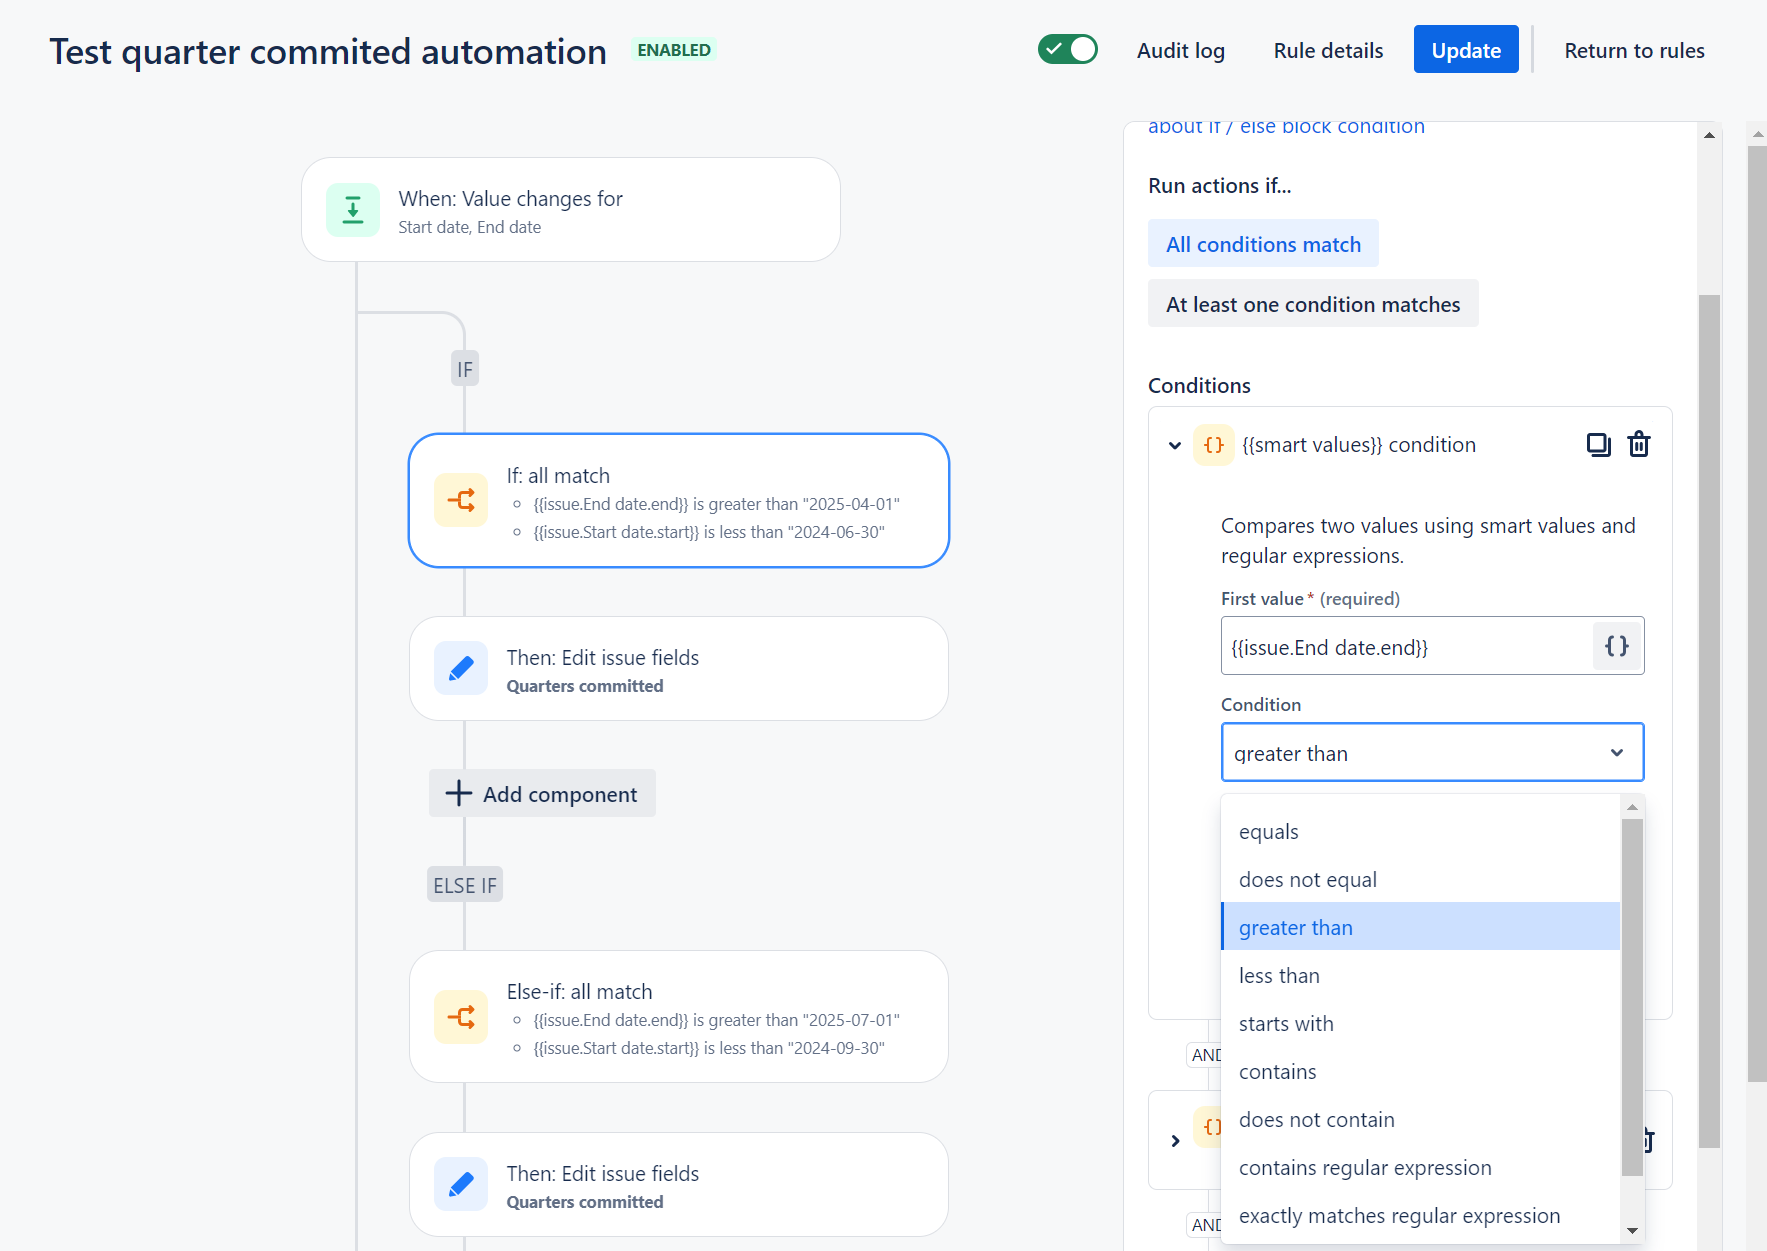The width and height of the screenshot is (1767, 1251).
Task: Open the Audit log tab
Action: [1180, 49]
